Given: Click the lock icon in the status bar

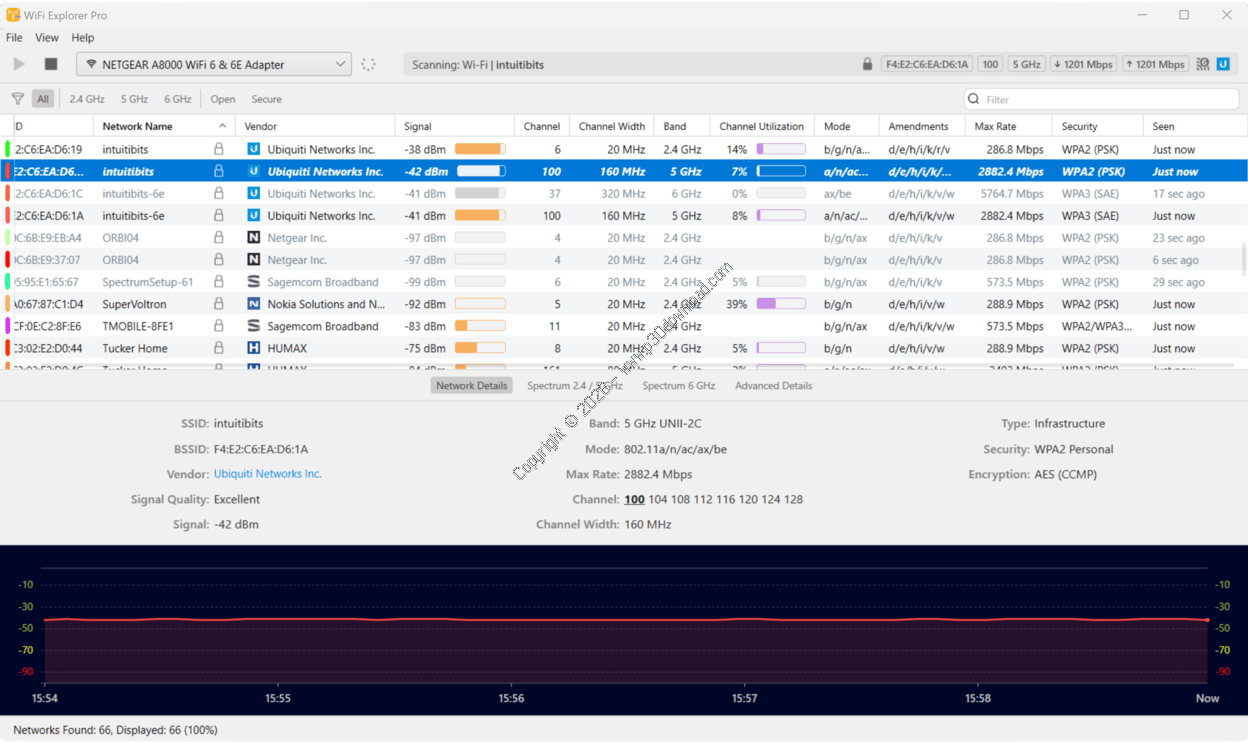Looking at the screenshot, I should click(867, 64).
